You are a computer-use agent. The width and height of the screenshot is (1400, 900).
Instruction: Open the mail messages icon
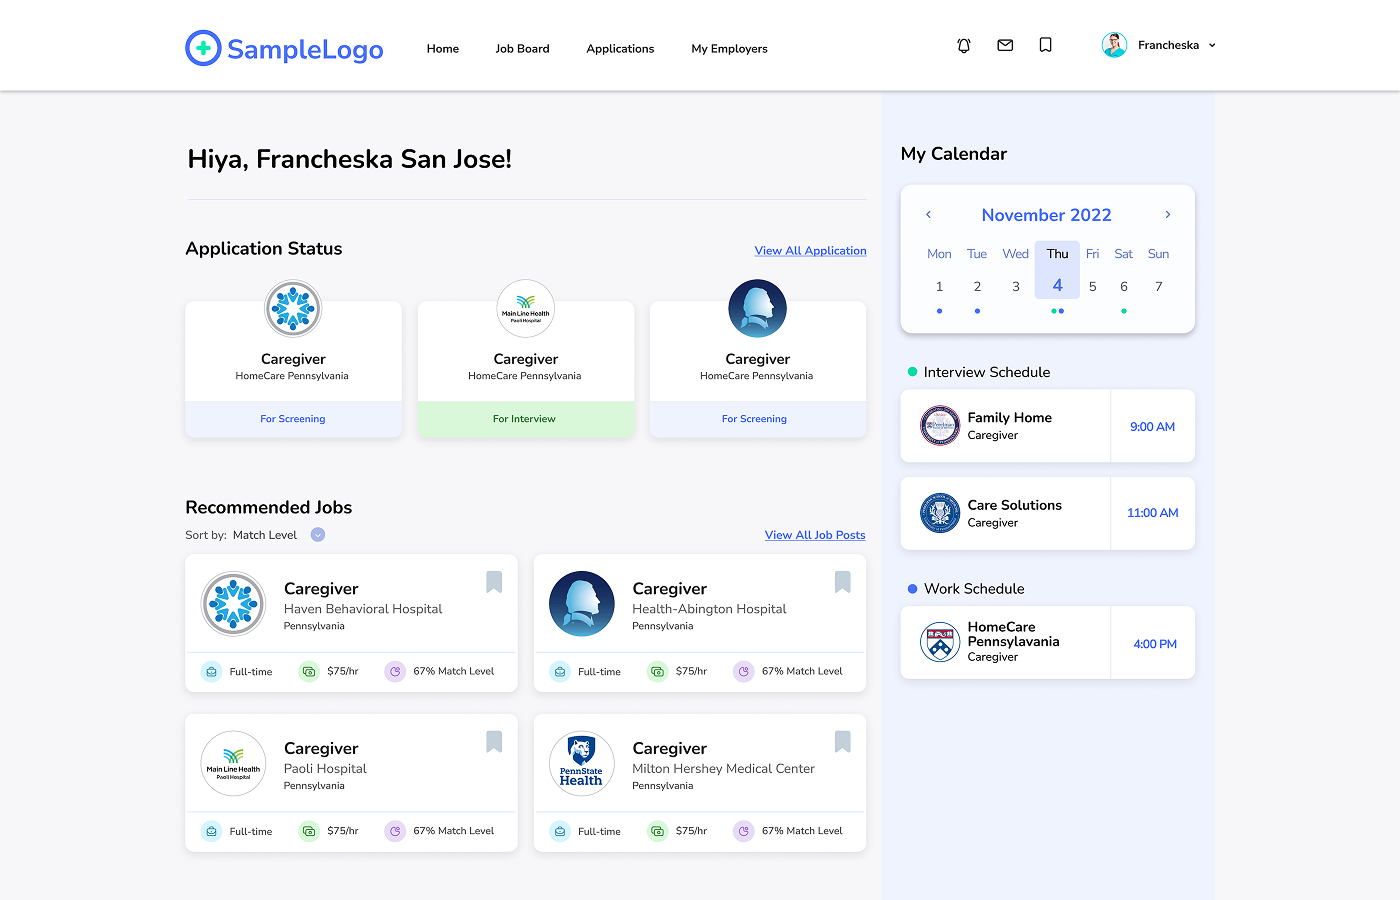[x=1005, y=45]
